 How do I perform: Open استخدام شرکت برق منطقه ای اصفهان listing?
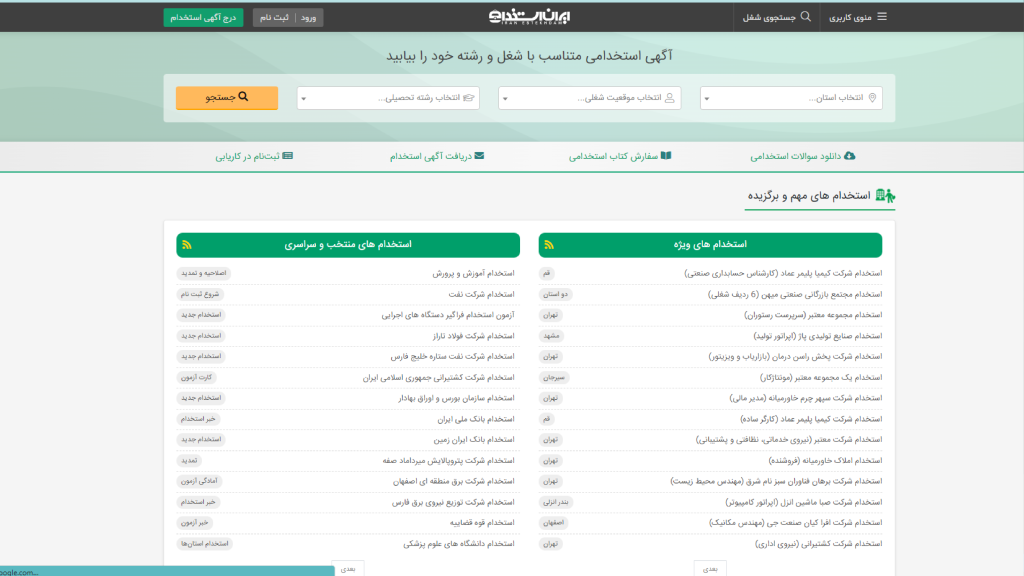tap(454, 481)
